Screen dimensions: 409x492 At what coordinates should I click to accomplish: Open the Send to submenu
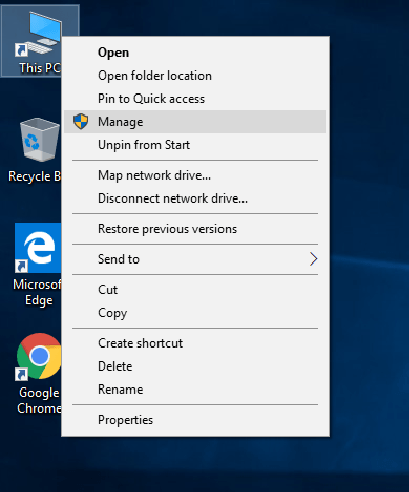[195, 259]
